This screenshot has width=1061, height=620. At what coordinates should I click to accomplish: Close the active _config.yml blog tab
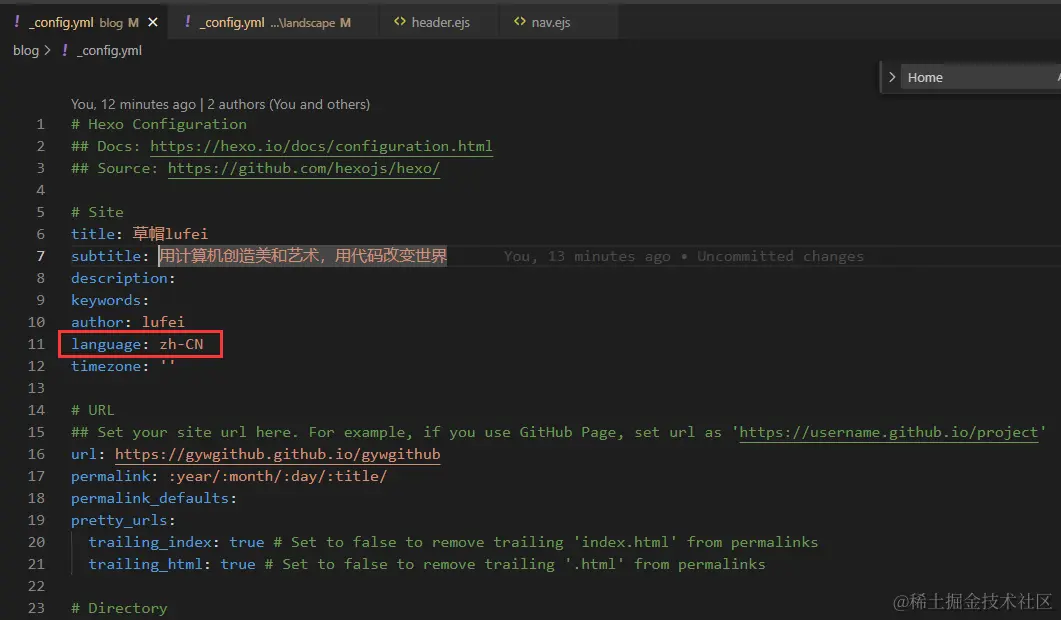pyautogui.click(x=152, y=22)
